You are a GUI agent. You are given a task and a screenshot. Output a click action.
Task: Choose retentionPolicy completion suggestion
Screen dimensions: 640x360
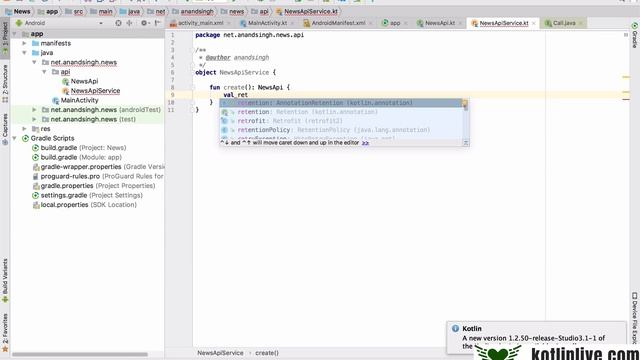pos(341,130)
